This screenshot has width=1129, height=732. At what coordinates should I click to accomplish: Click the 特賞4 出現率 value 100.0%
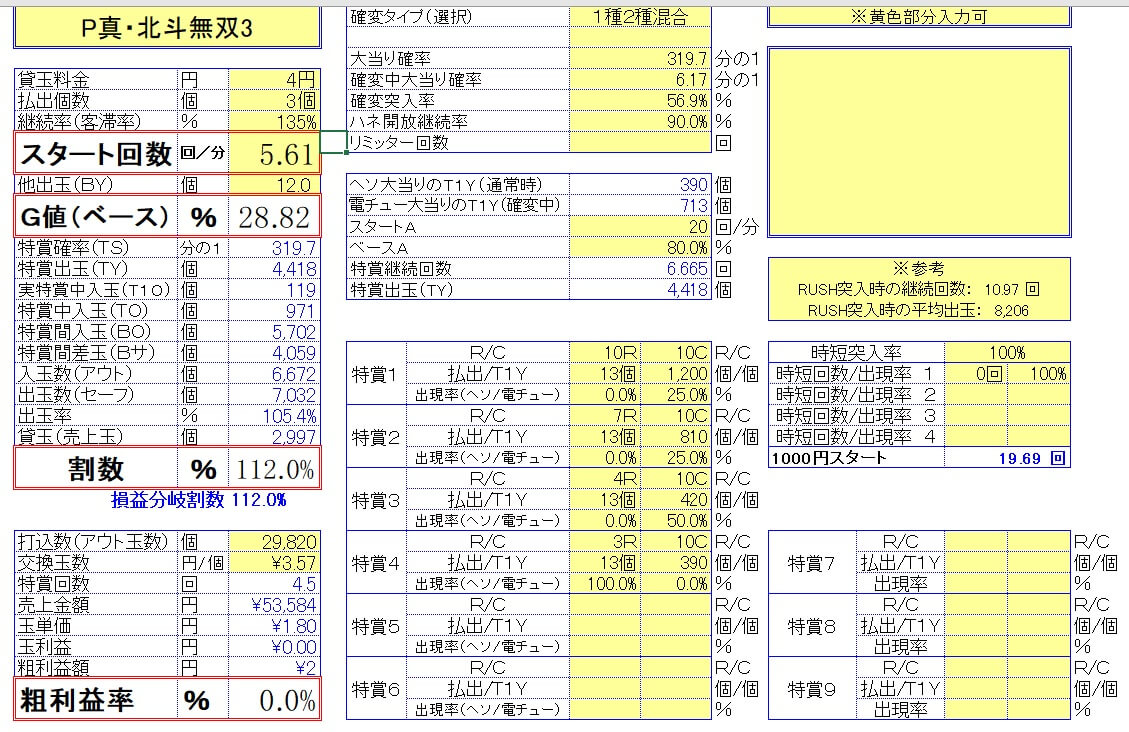605,583
